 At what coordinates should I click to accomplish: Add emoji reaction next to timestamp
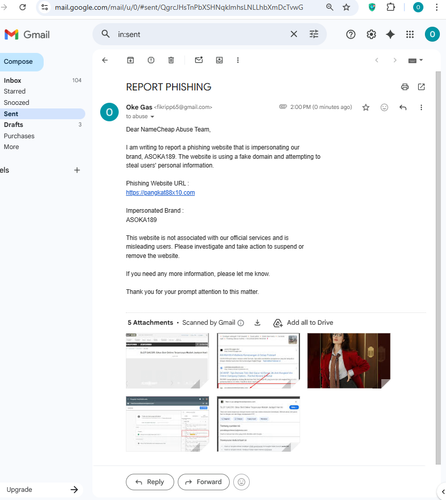(384, 107)
